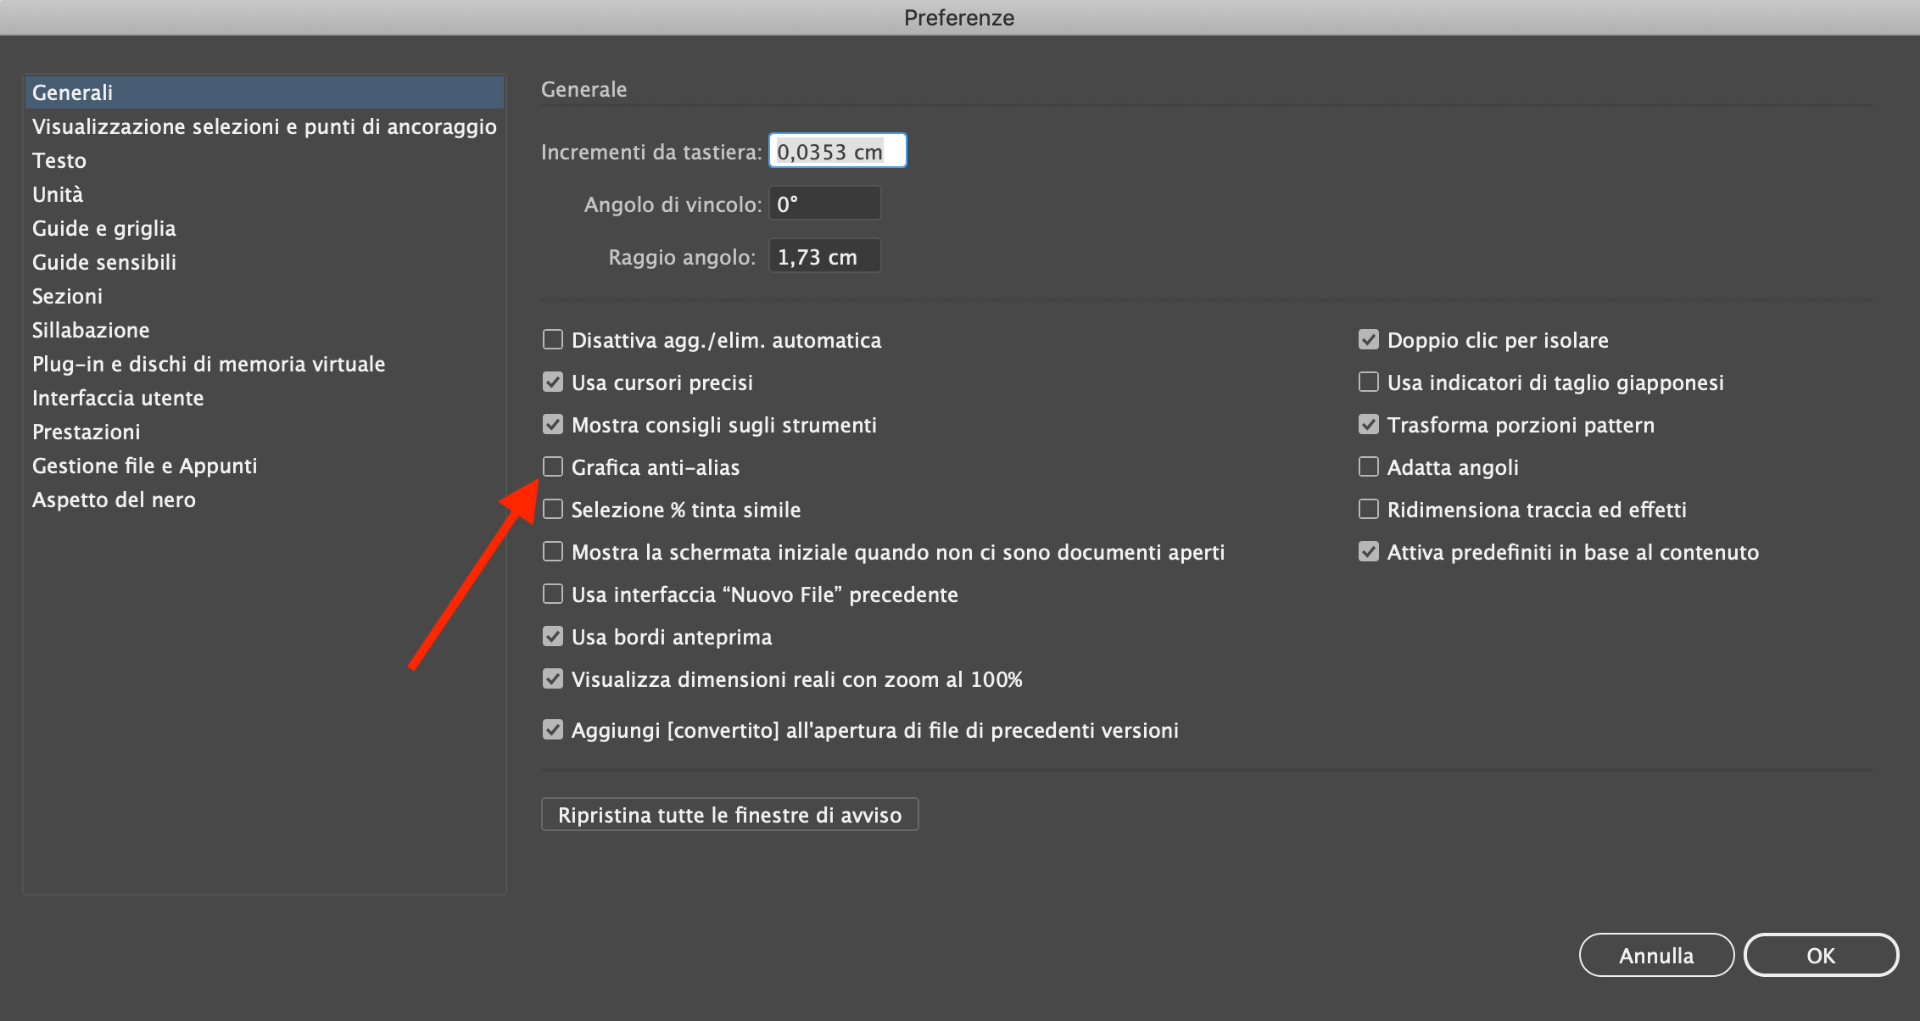The height and width of the screenshot is (1021, 1920).
Task: Open the Sillabazione preferences section
Action: coord(264,330)
